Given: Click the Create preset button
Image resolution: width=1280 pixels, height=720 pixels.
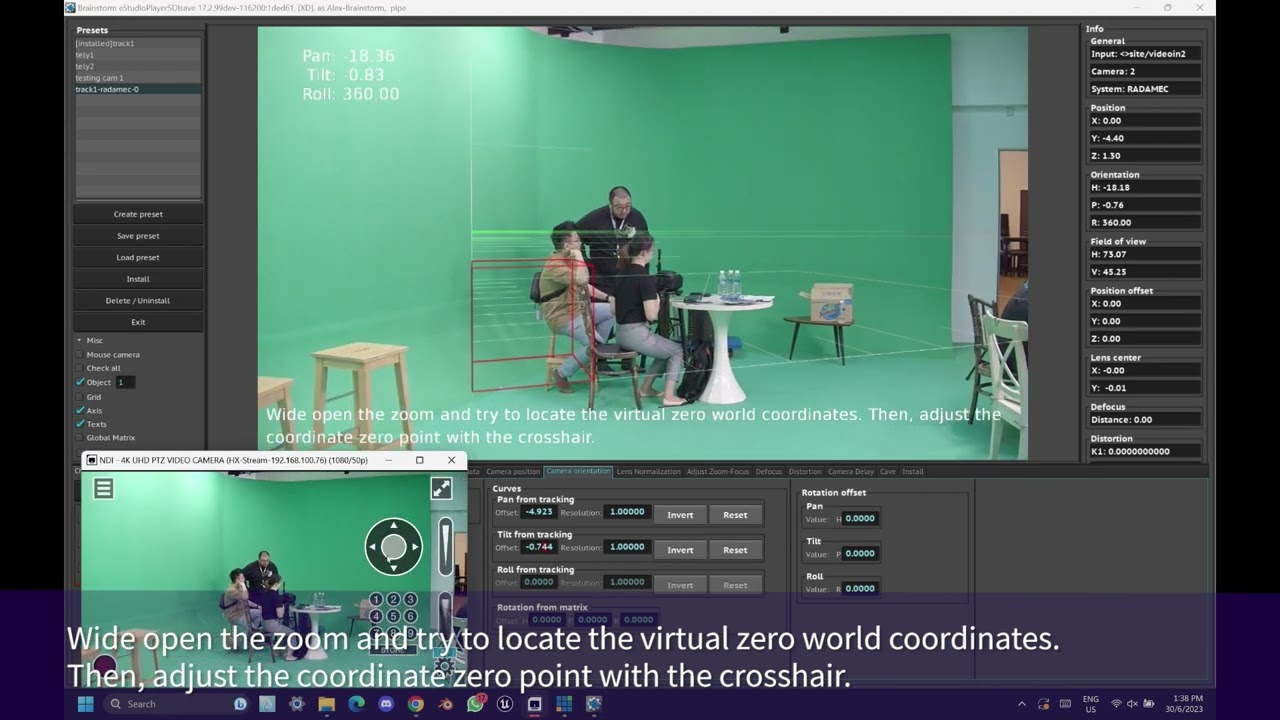Looking at the screenshot, I should point(138,214).
